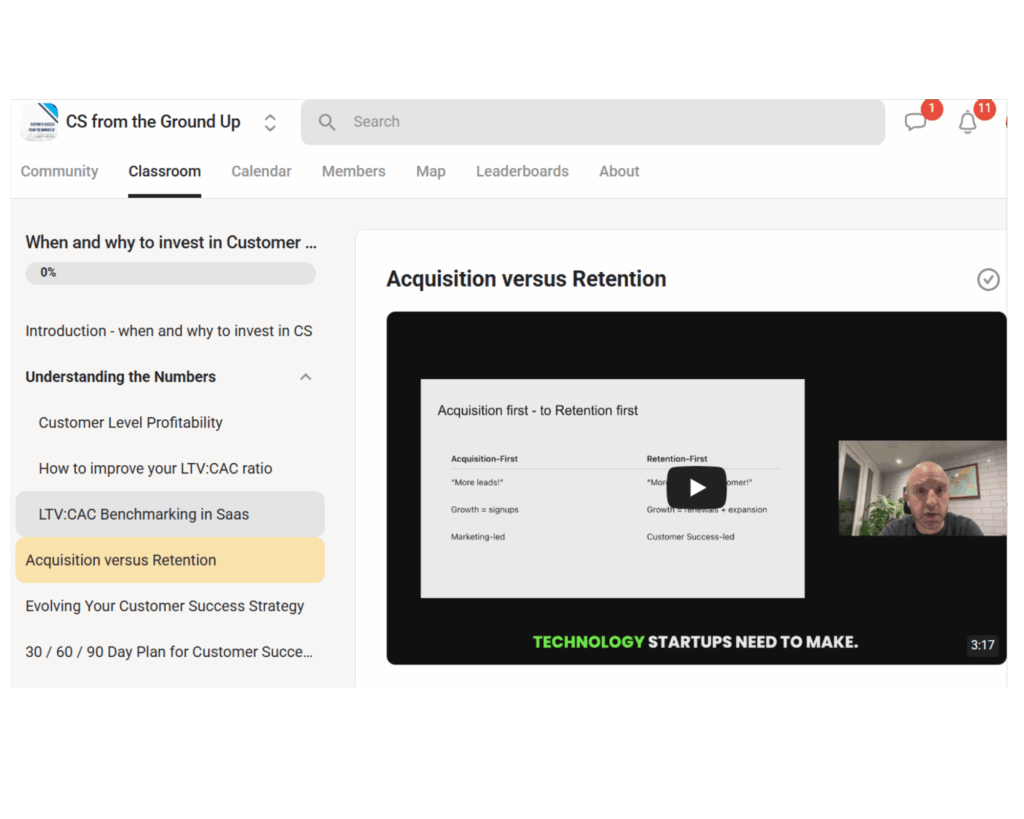Open the 30 / 60 / 90 Day Plan lesson
Screen dimensions: 1024x819
168,652
